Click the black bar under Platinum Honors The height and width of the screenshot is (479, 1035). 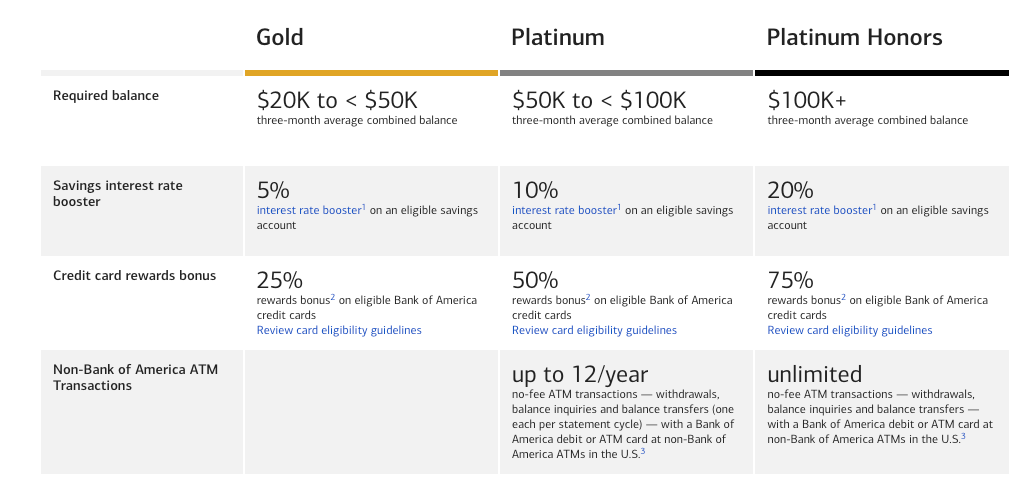tap(882, 73)
